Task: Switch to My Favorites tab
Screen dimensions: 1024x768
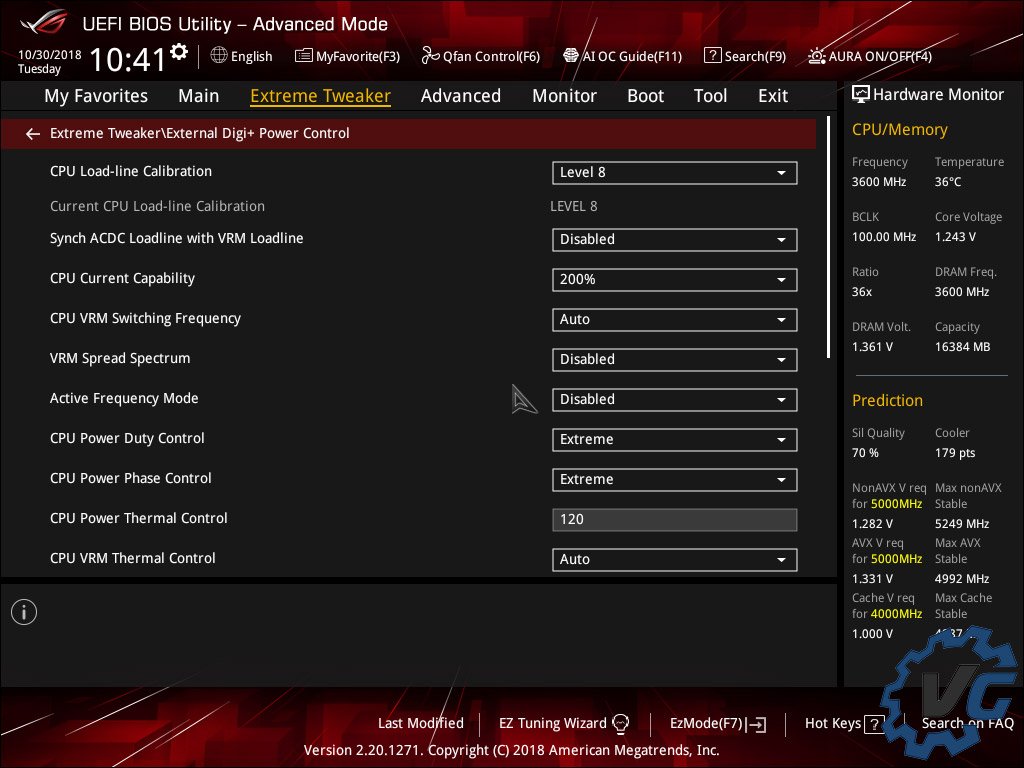Action: (x=96, y=96)
